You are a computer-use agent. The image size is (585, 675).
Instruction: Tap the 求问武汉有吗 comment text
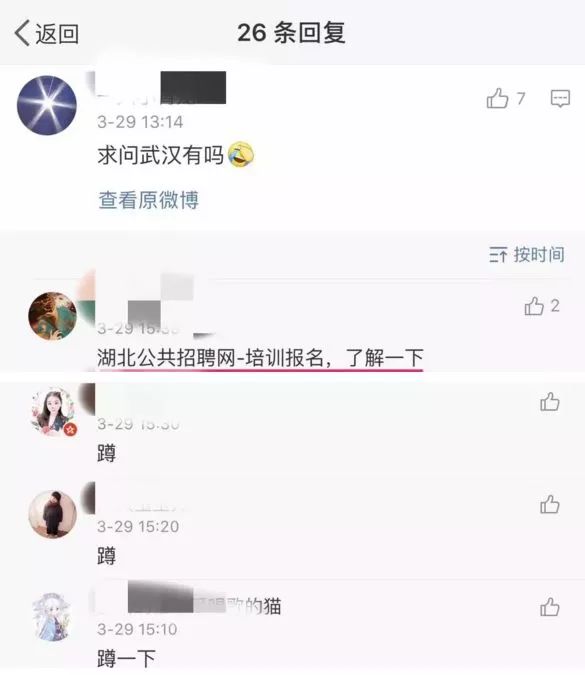click(161, 155)
